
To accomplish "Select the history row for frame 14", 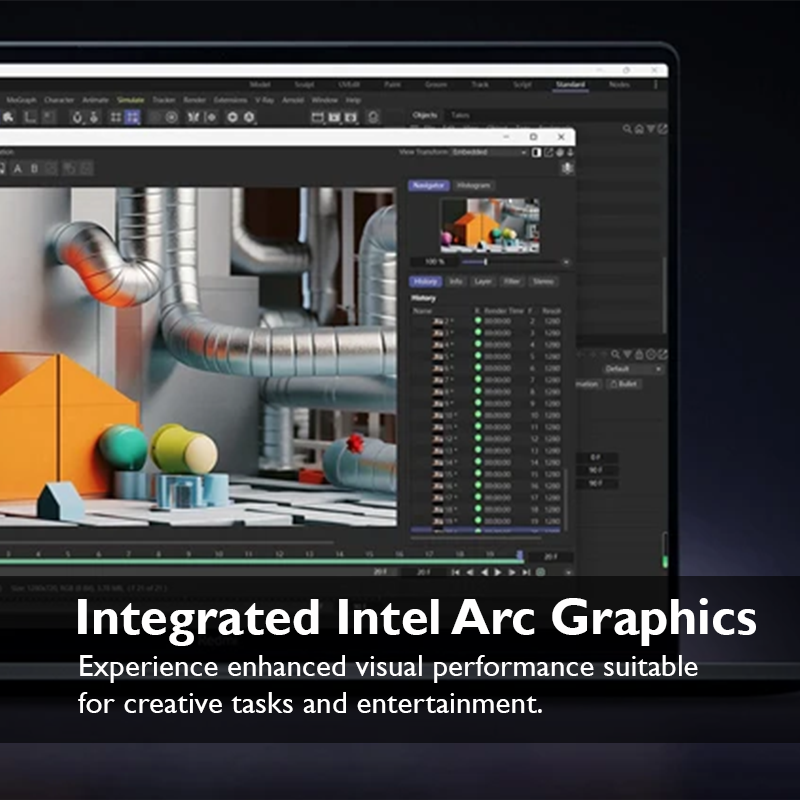I will pyautogui.click(x=486, y=462).
